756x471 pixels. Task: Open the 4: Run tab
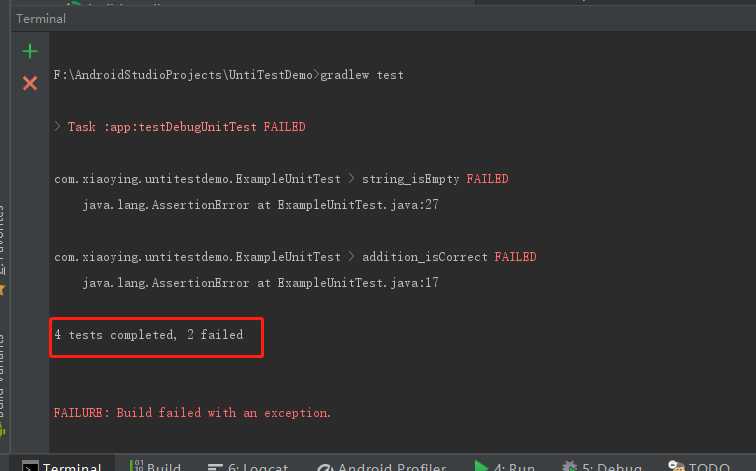point(504,466)
